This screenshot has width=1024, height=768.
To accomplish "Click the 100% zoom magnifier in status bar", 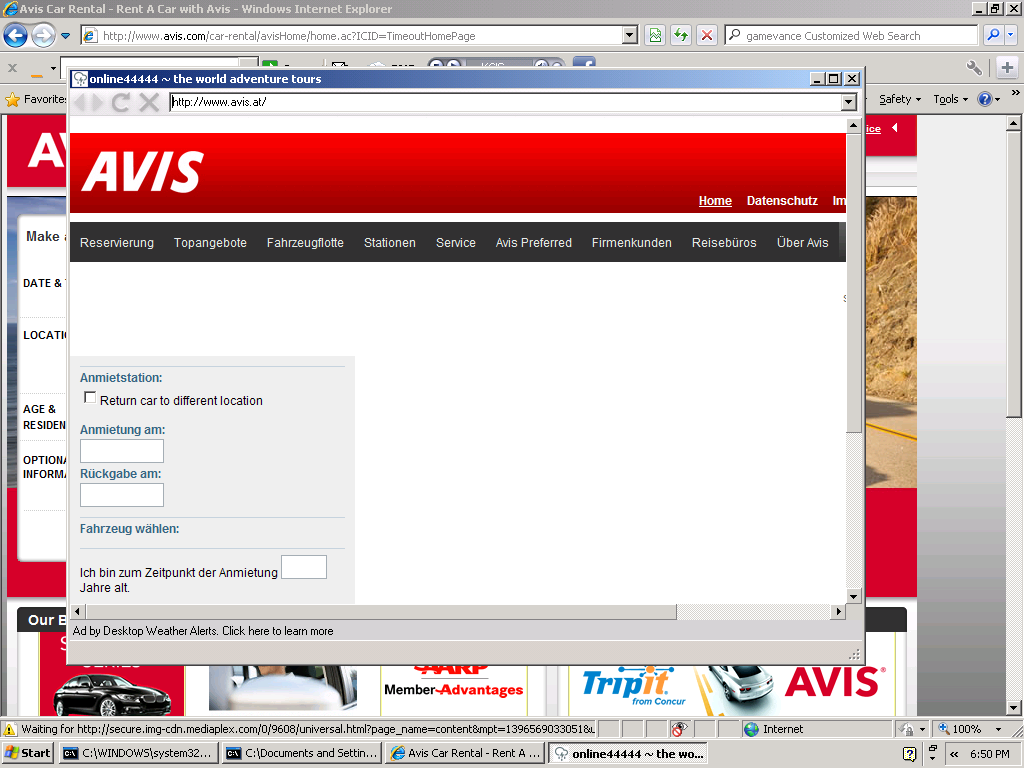I will point(944,729).
